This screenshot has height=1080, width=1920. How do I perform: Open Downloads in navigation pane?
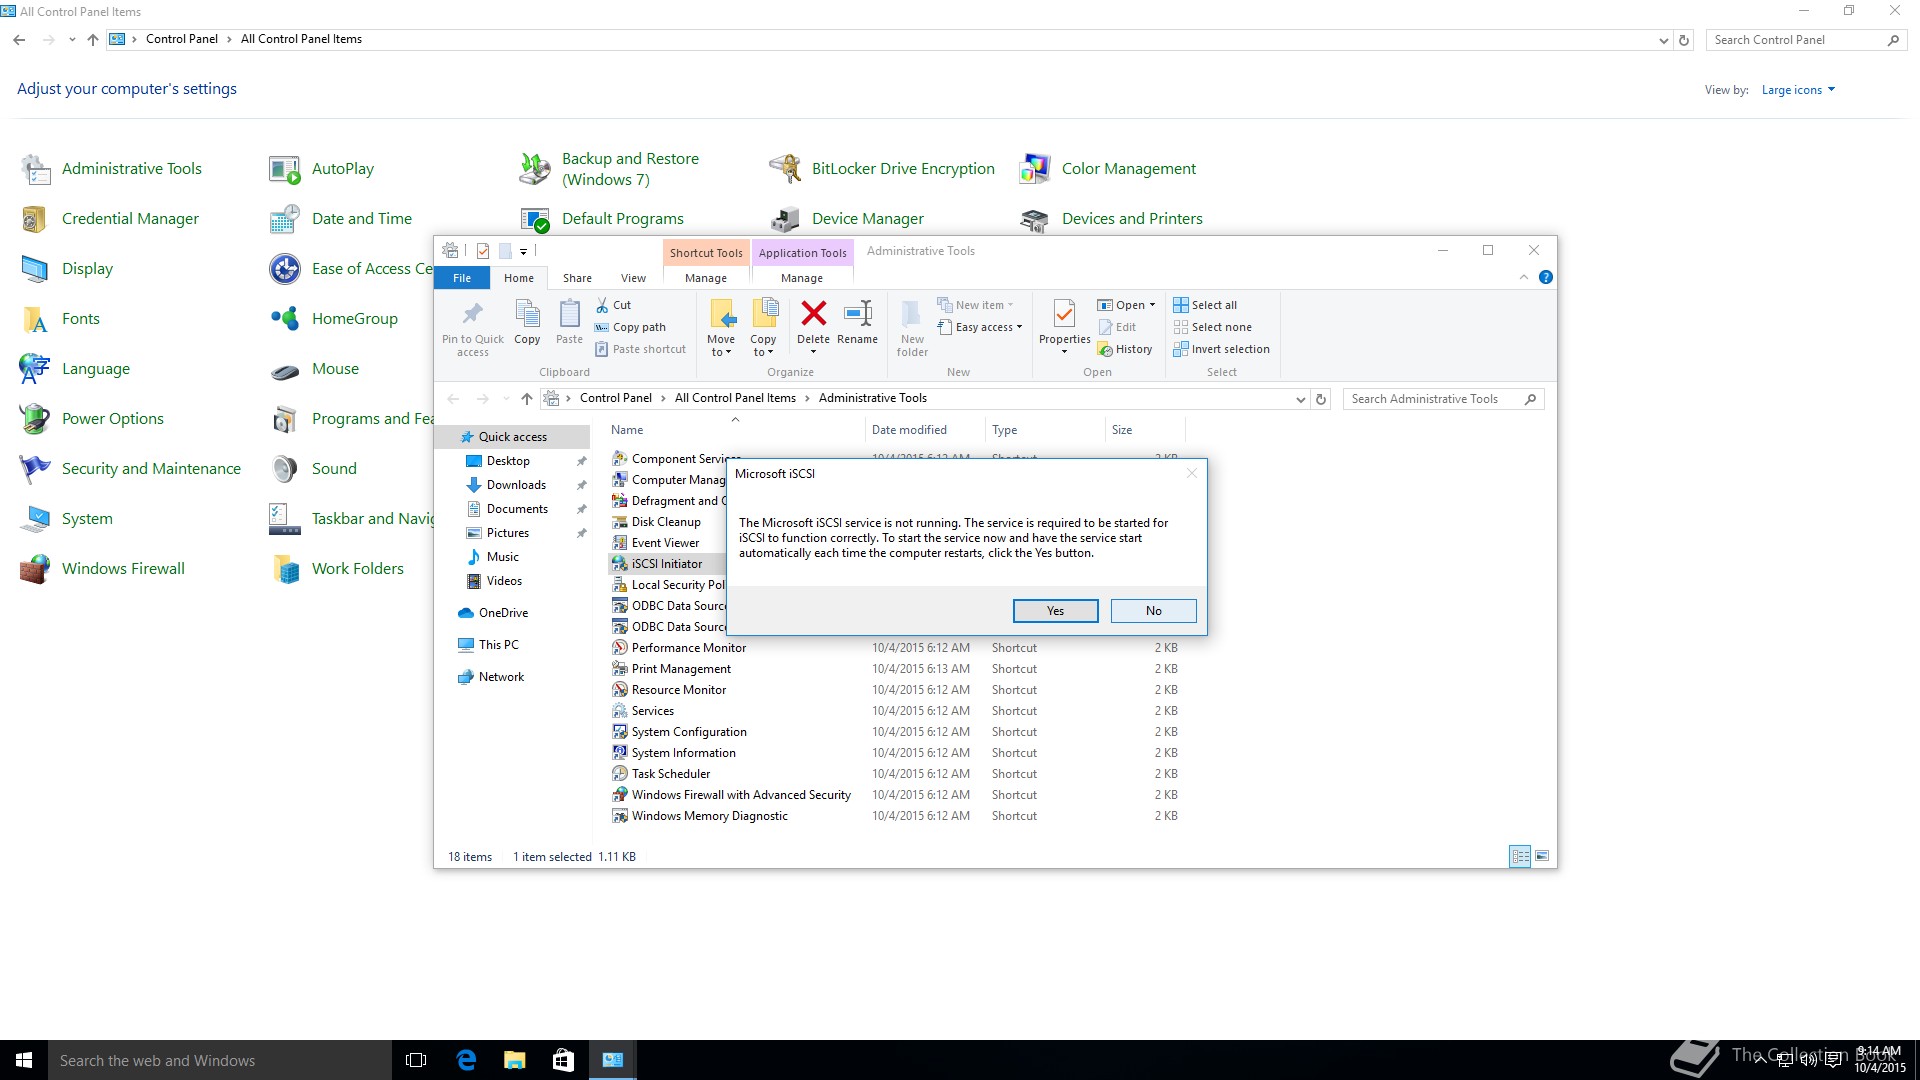tap(516, 485)
